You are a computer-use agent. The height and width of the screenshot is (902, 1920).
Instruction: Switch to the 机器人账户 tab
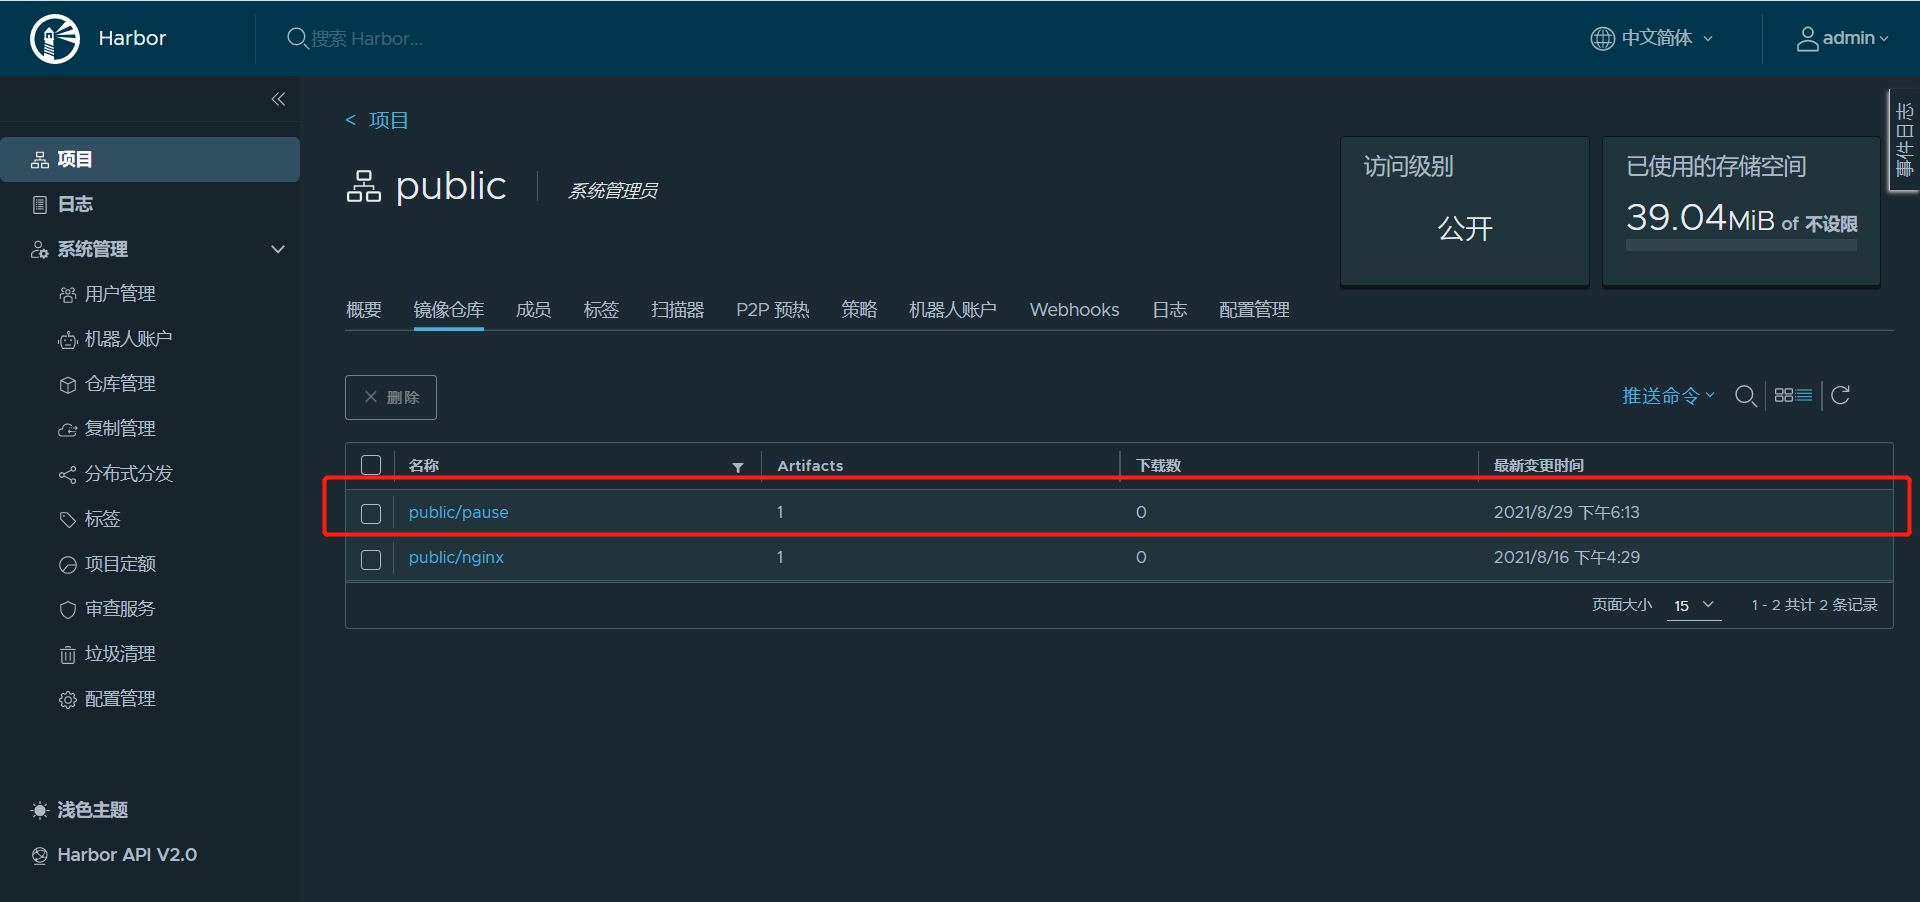pyautogui.click(x=953, y=310)
